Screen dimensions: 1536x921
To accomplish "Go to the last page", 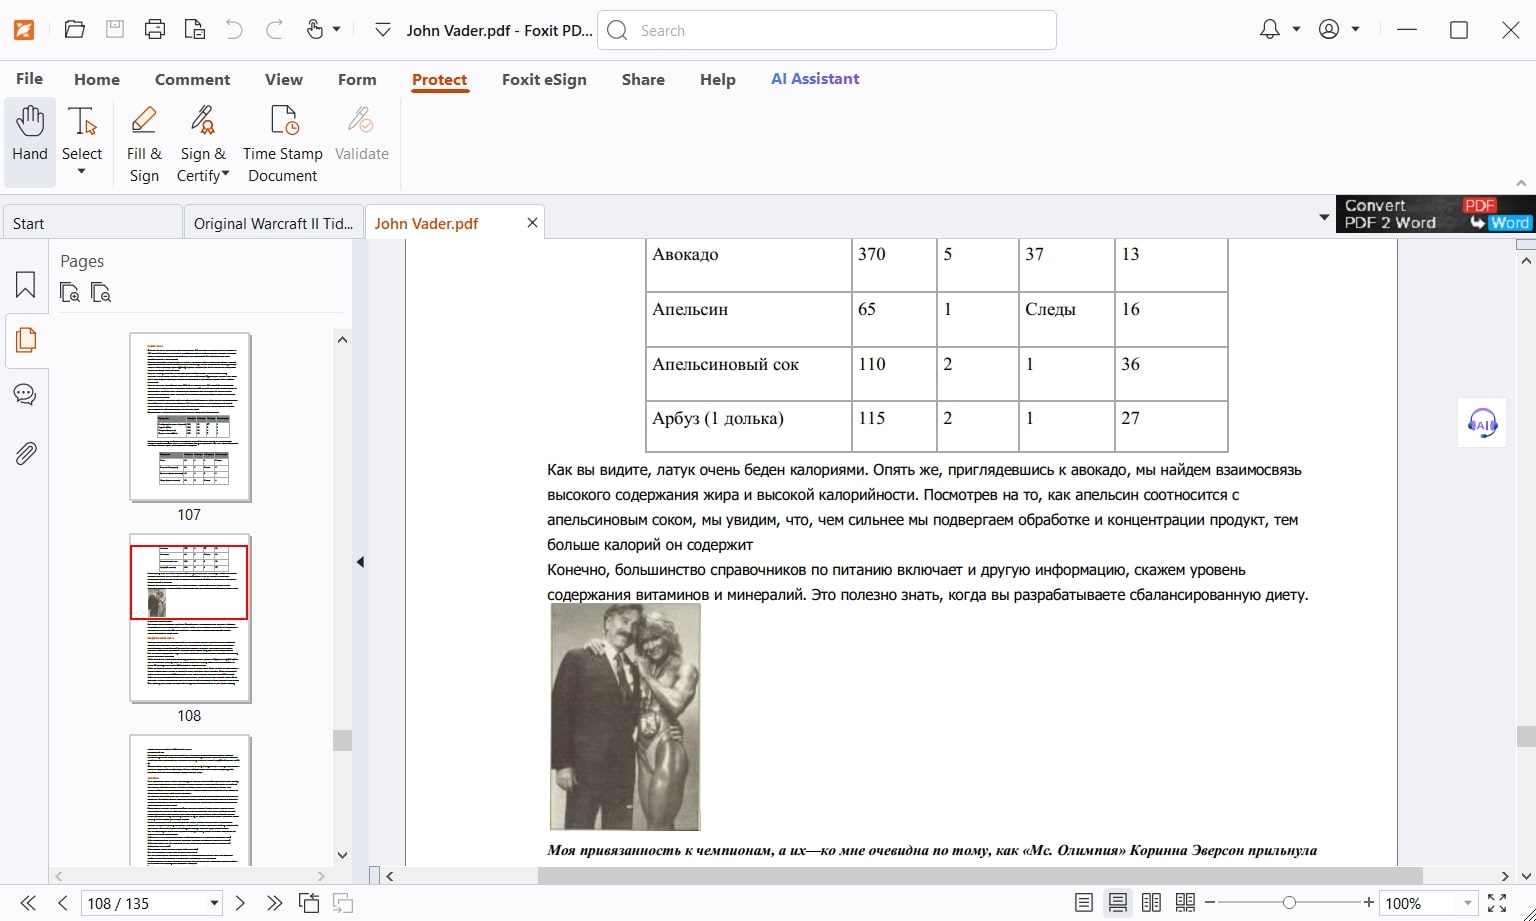I will point(274,903).
